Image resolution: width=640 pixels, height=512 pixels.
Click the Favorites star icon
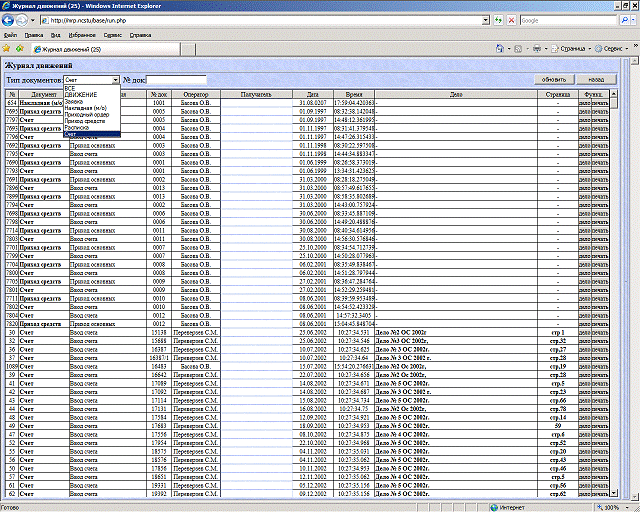point(7,48)
